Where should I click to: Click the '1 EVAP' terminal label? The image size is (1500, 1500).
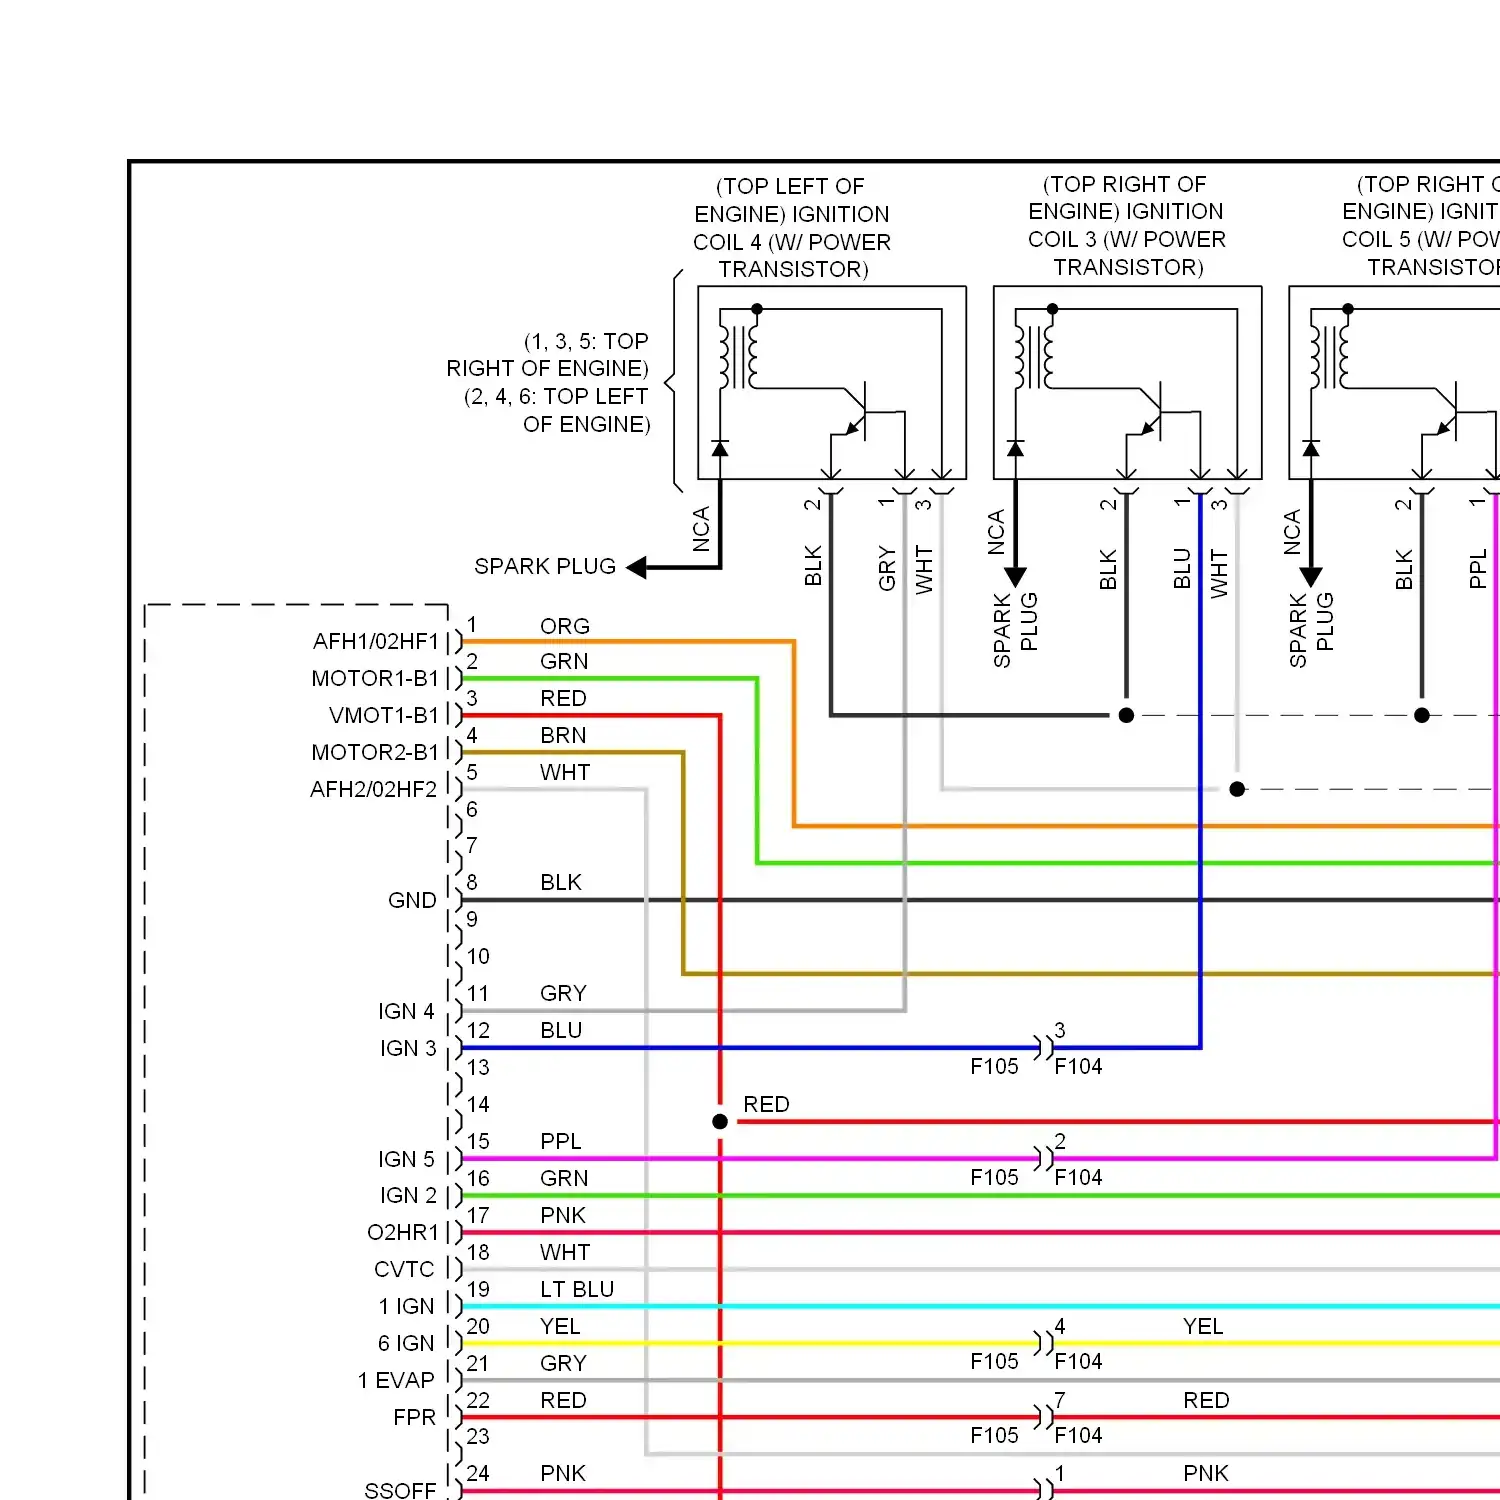[396, 1380]
